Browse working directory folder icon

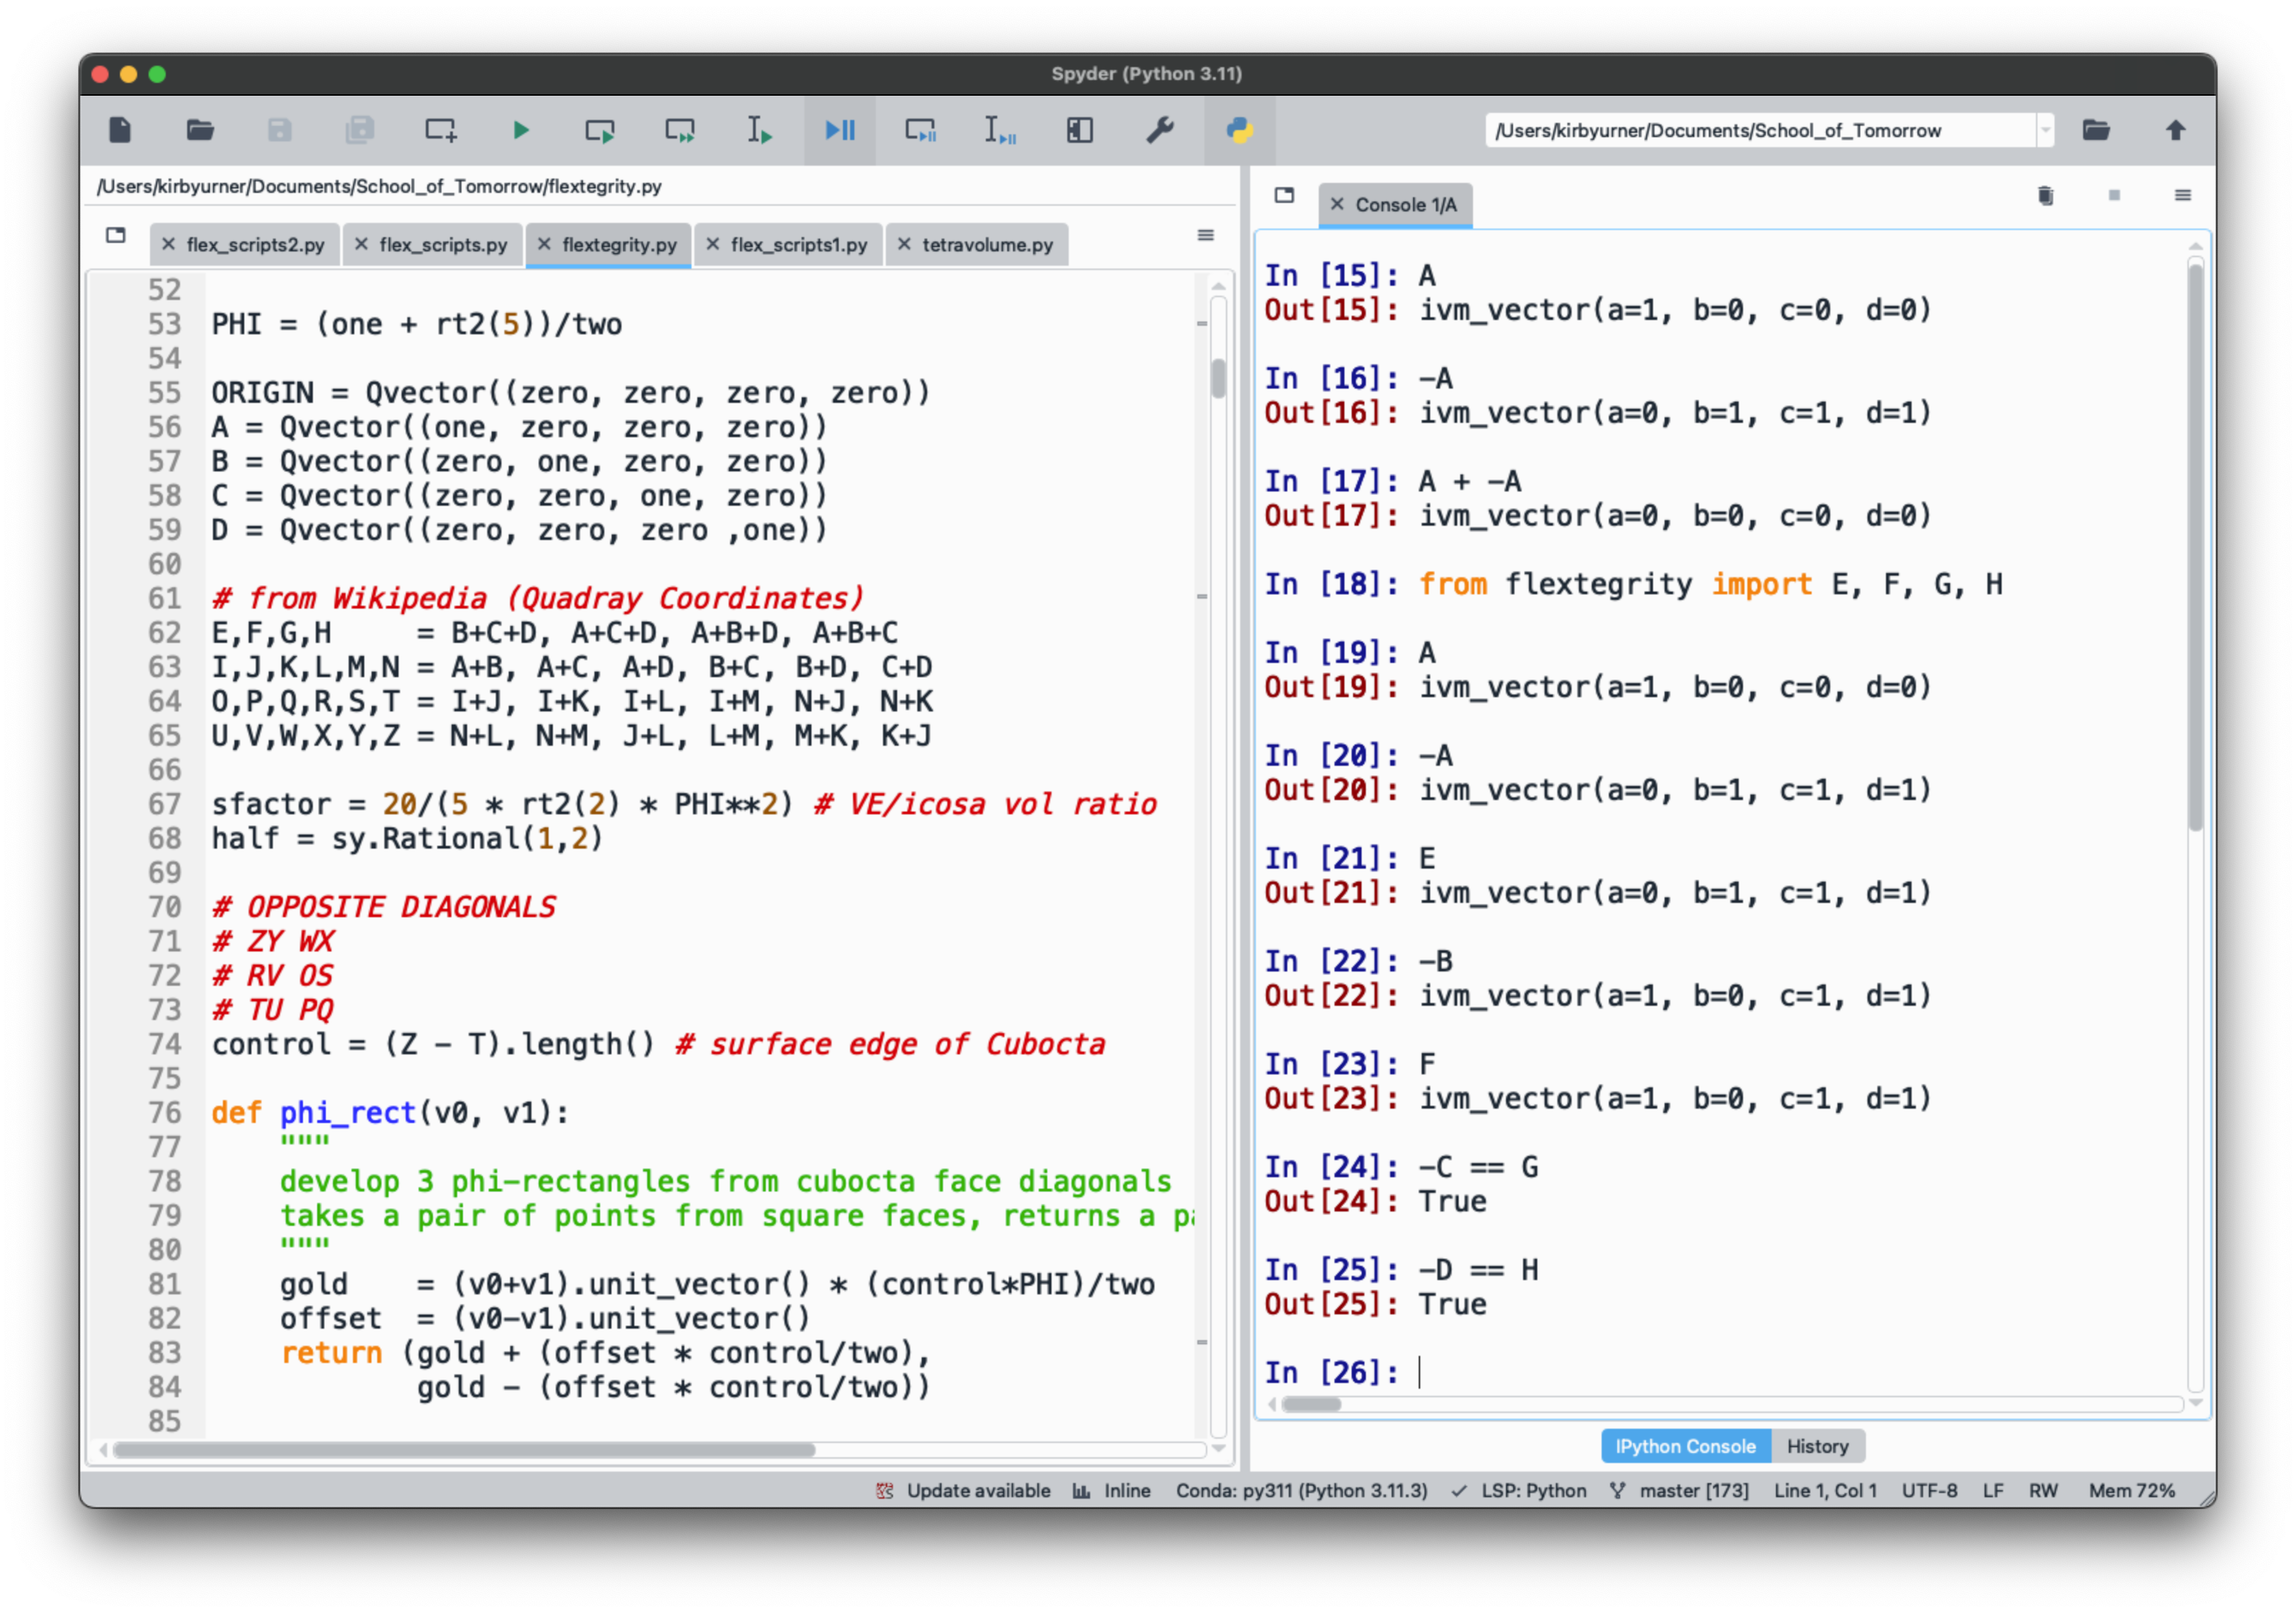(2096, 130)
